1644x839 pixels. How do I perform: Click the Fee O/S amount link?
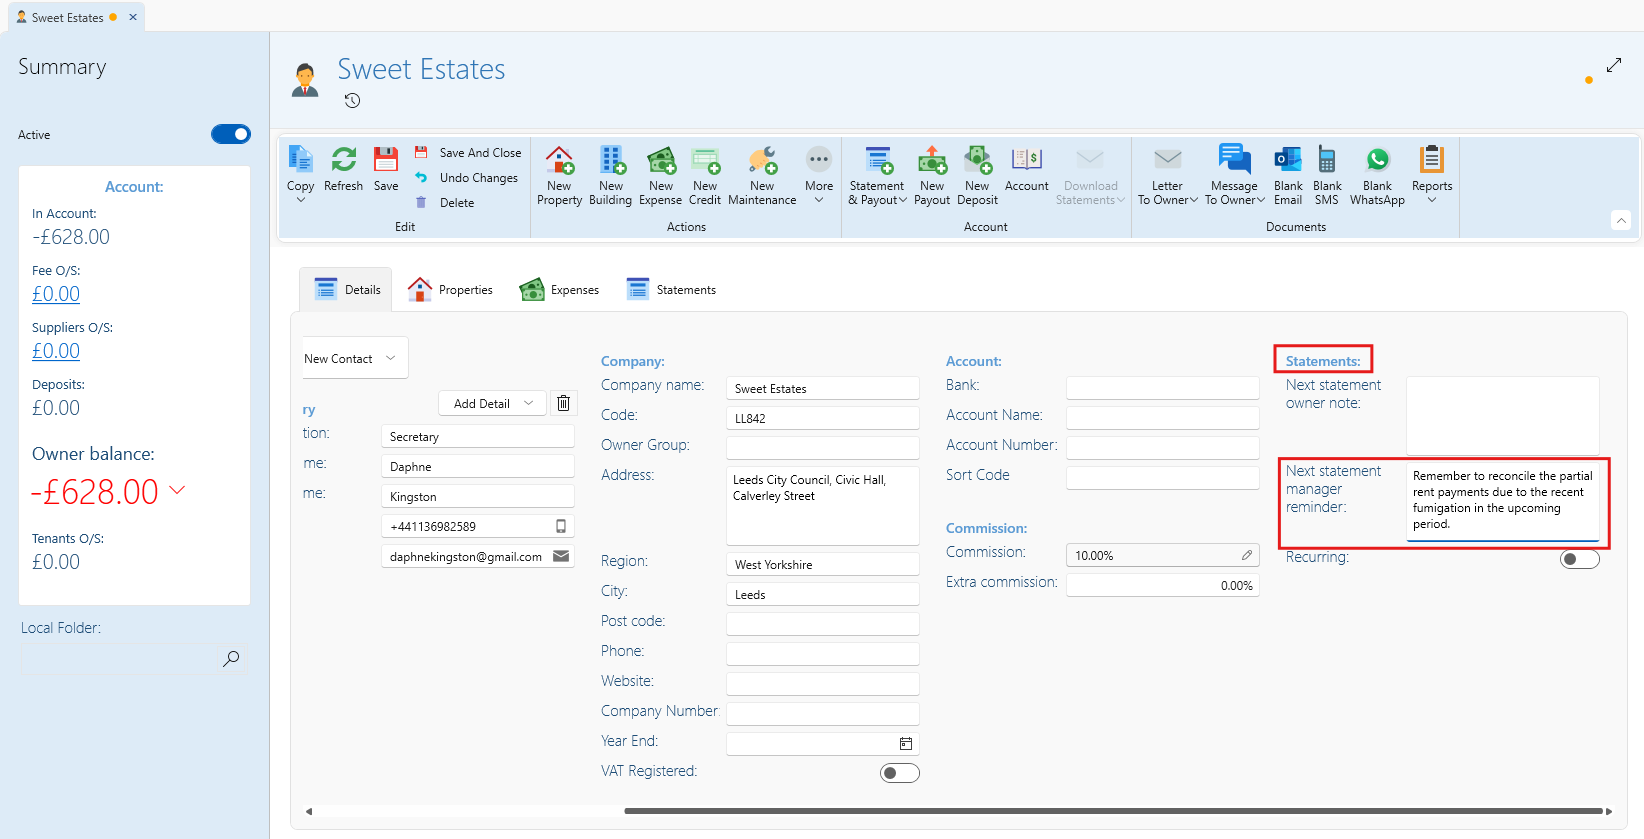point(56,294)
